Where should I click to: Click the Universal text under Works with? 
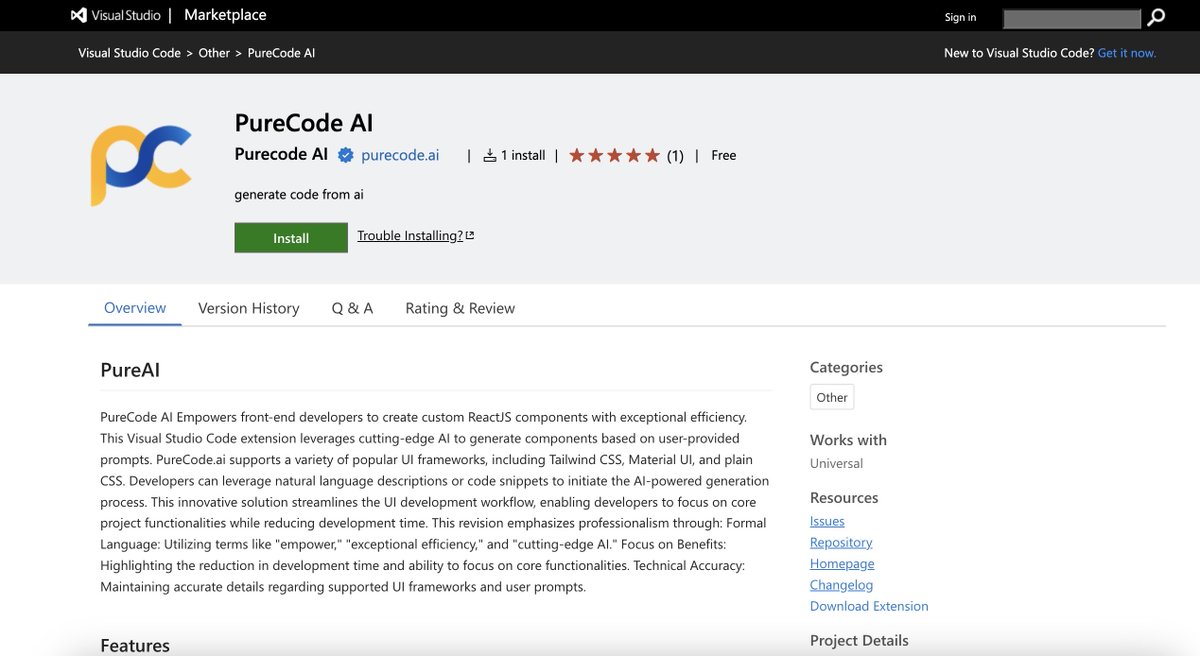(836, 463)
